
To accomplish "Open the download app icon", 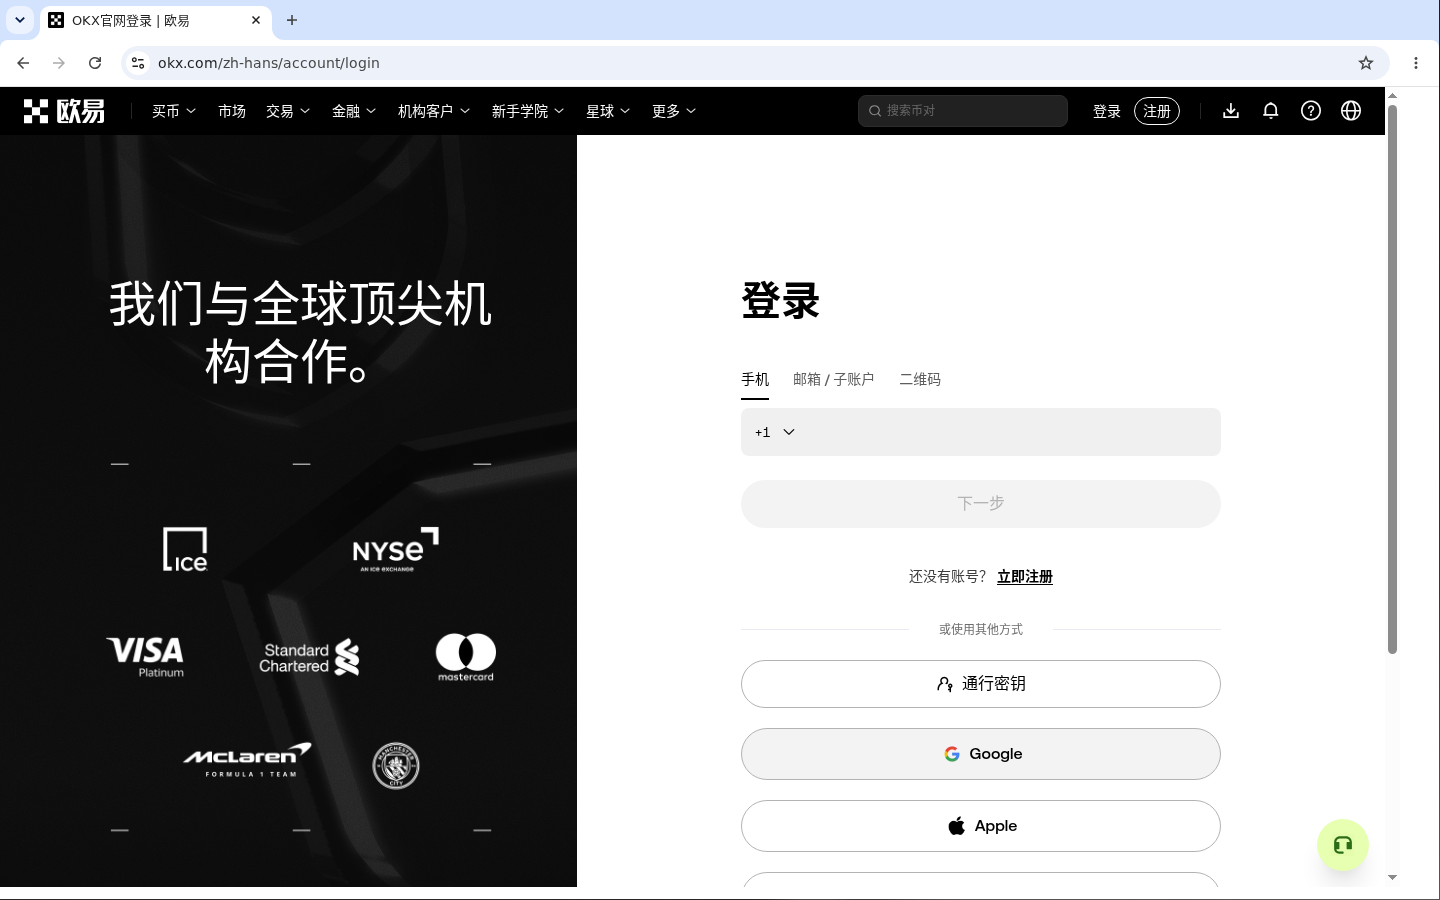I will pos(1231,111).
